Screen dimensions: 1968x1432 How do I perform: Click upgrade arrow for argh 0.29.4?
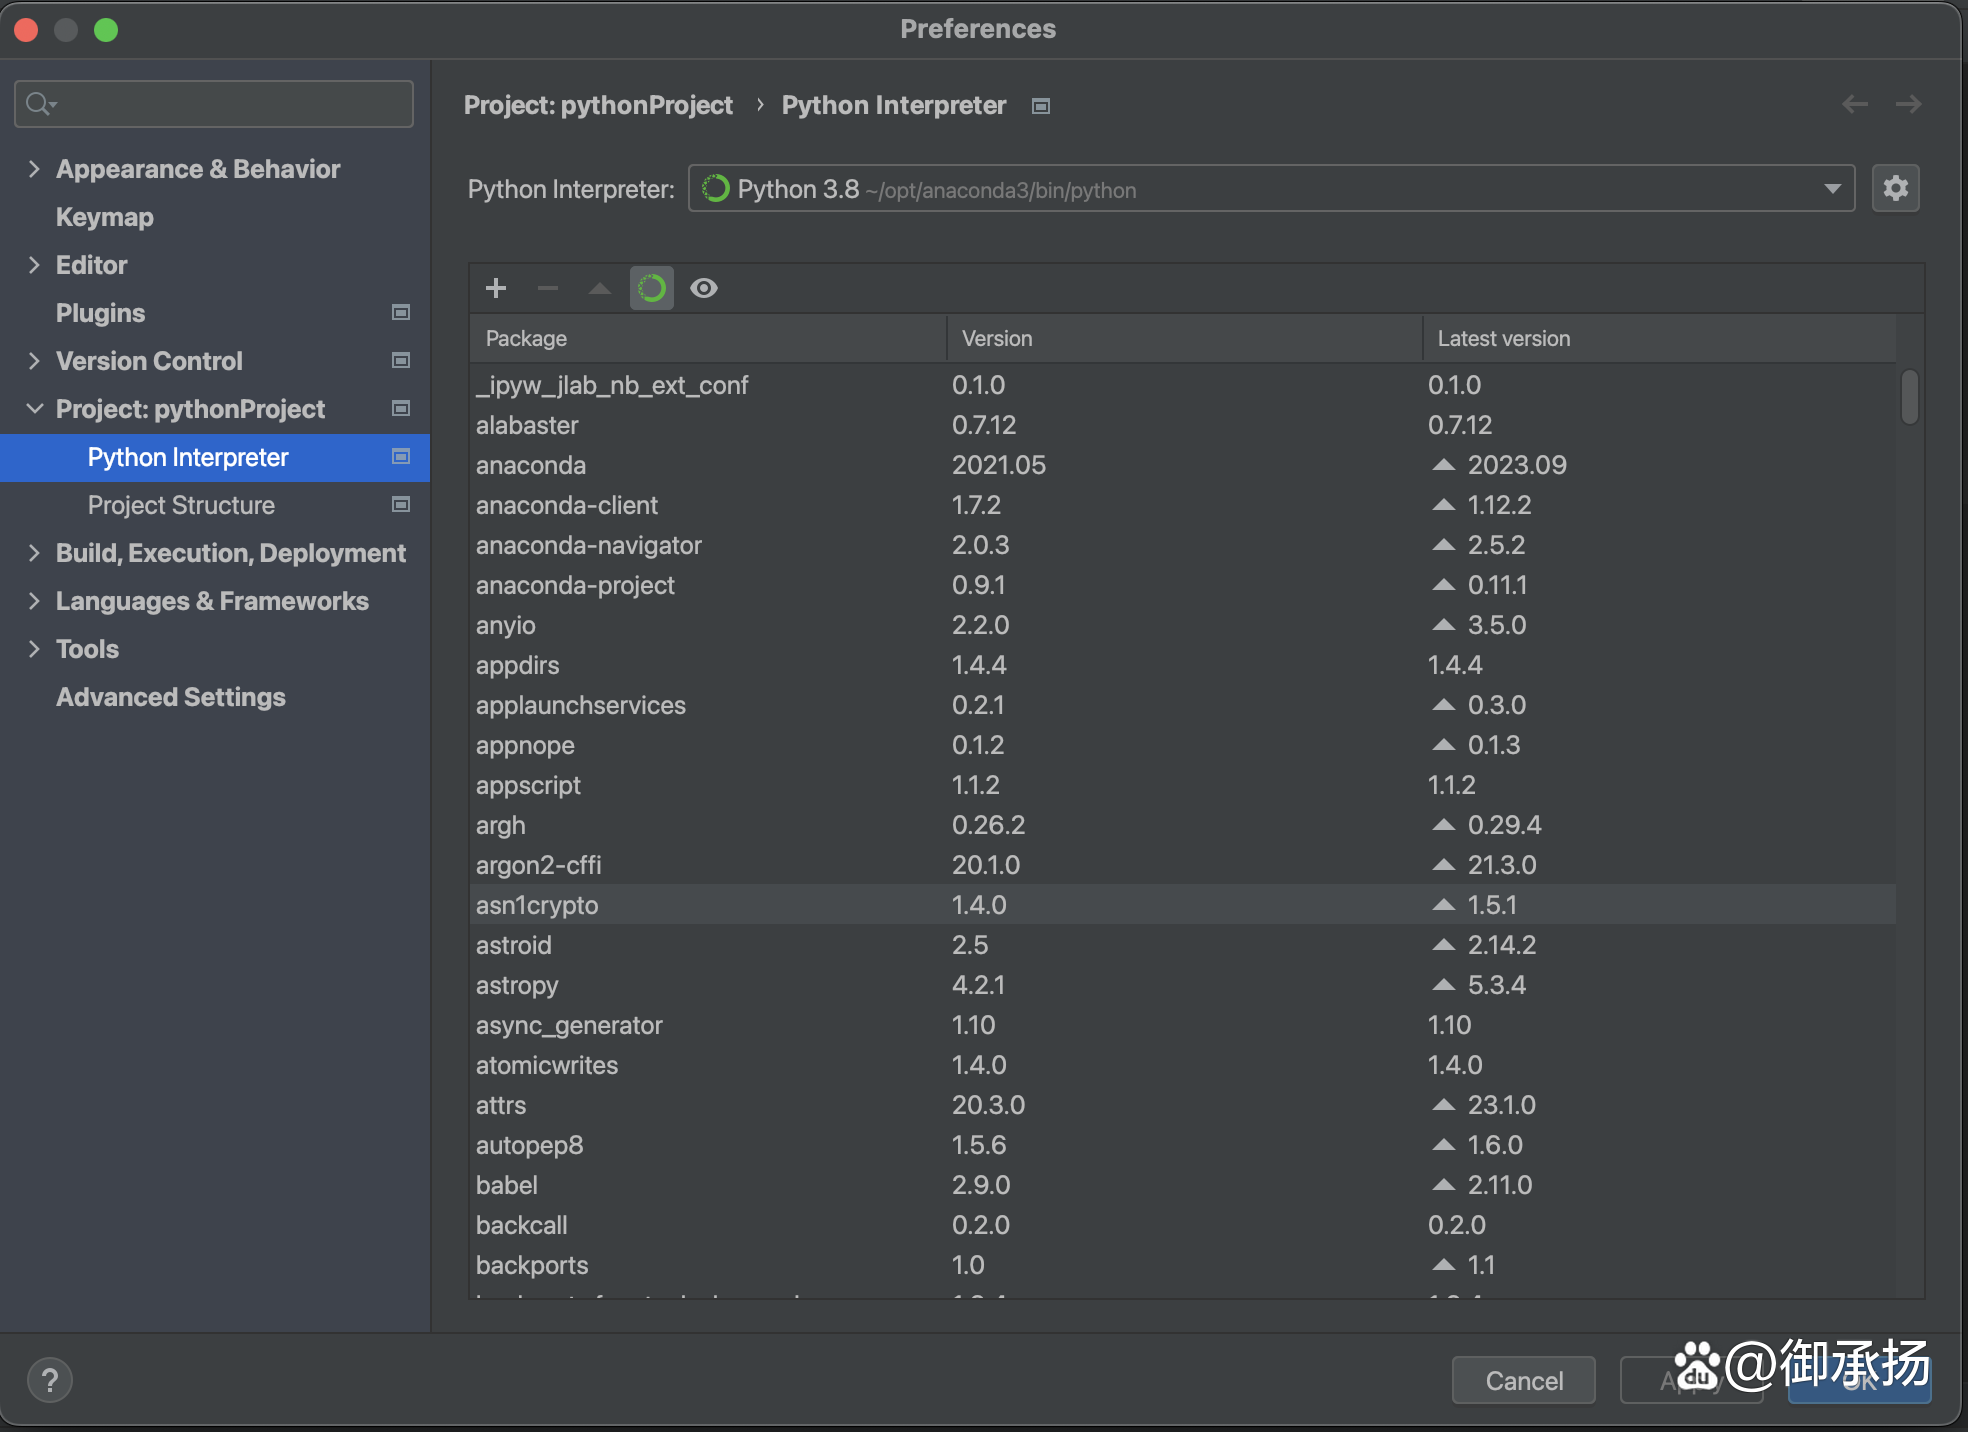1443,825
